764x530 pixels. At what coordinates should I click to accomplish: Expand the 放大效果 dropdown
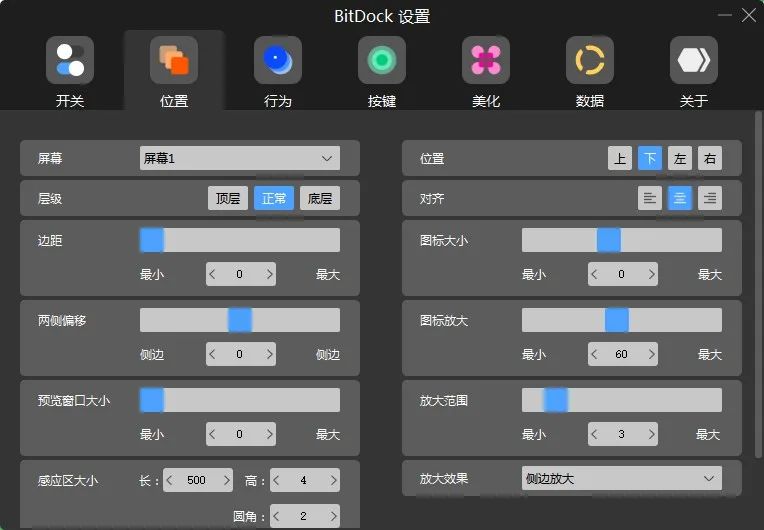621,479
